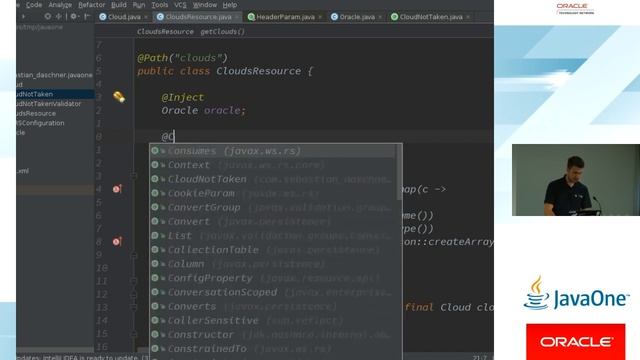Viewport: 640px width, 360px height.
Task: Choose Context completion suggestion
Action: [273, 165]
